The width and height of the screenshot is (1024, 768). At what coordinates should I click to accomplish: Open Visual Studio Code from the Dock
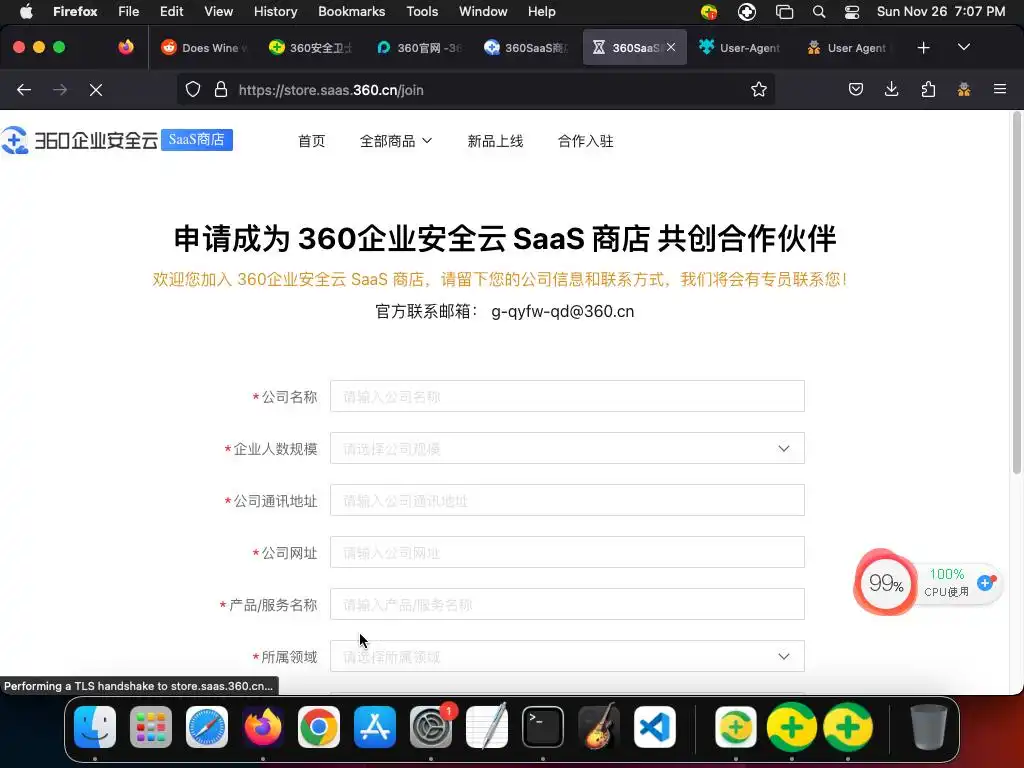pyautogui.click(x=654, y=726)
